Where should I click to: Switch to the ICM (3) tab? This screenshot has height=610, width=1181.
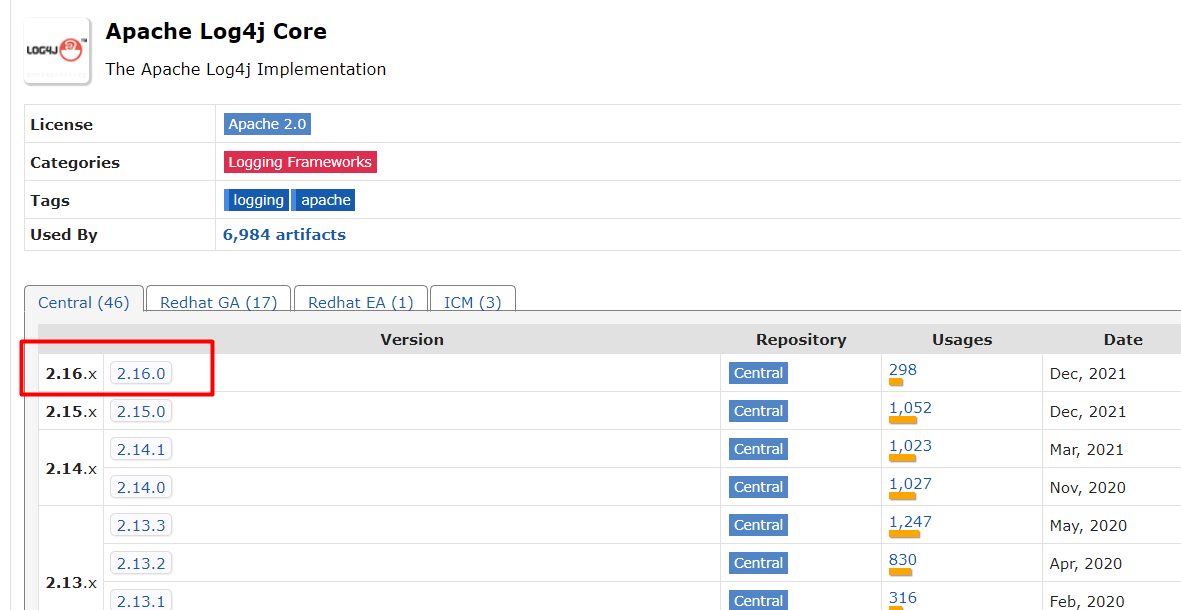[472, 302]
